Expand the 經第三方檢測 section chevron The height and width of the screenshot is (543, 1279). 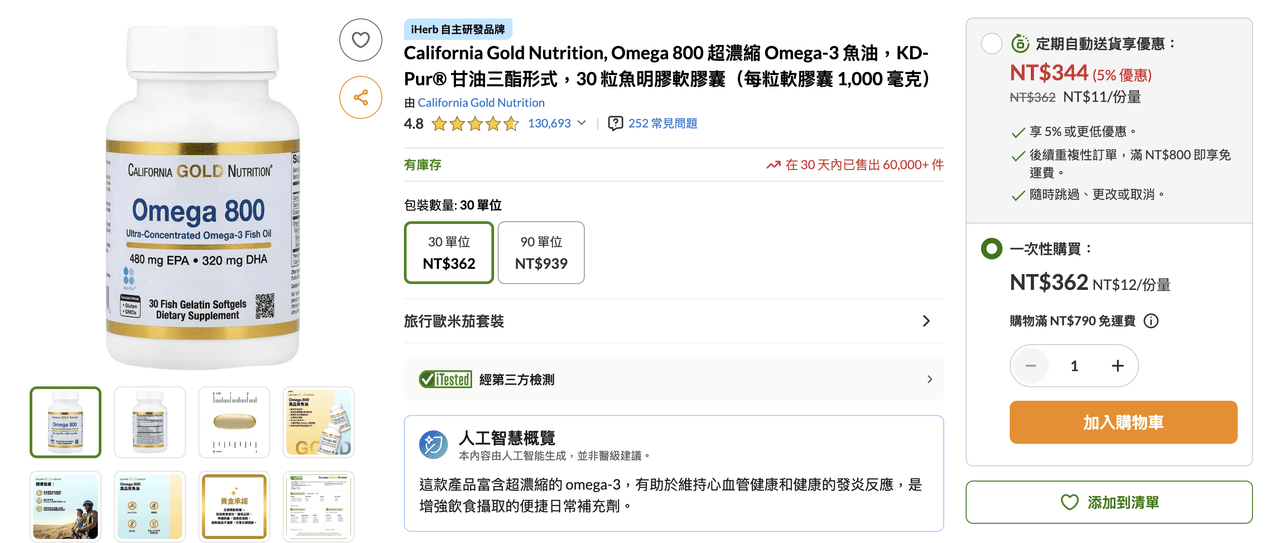coord(929,379)
